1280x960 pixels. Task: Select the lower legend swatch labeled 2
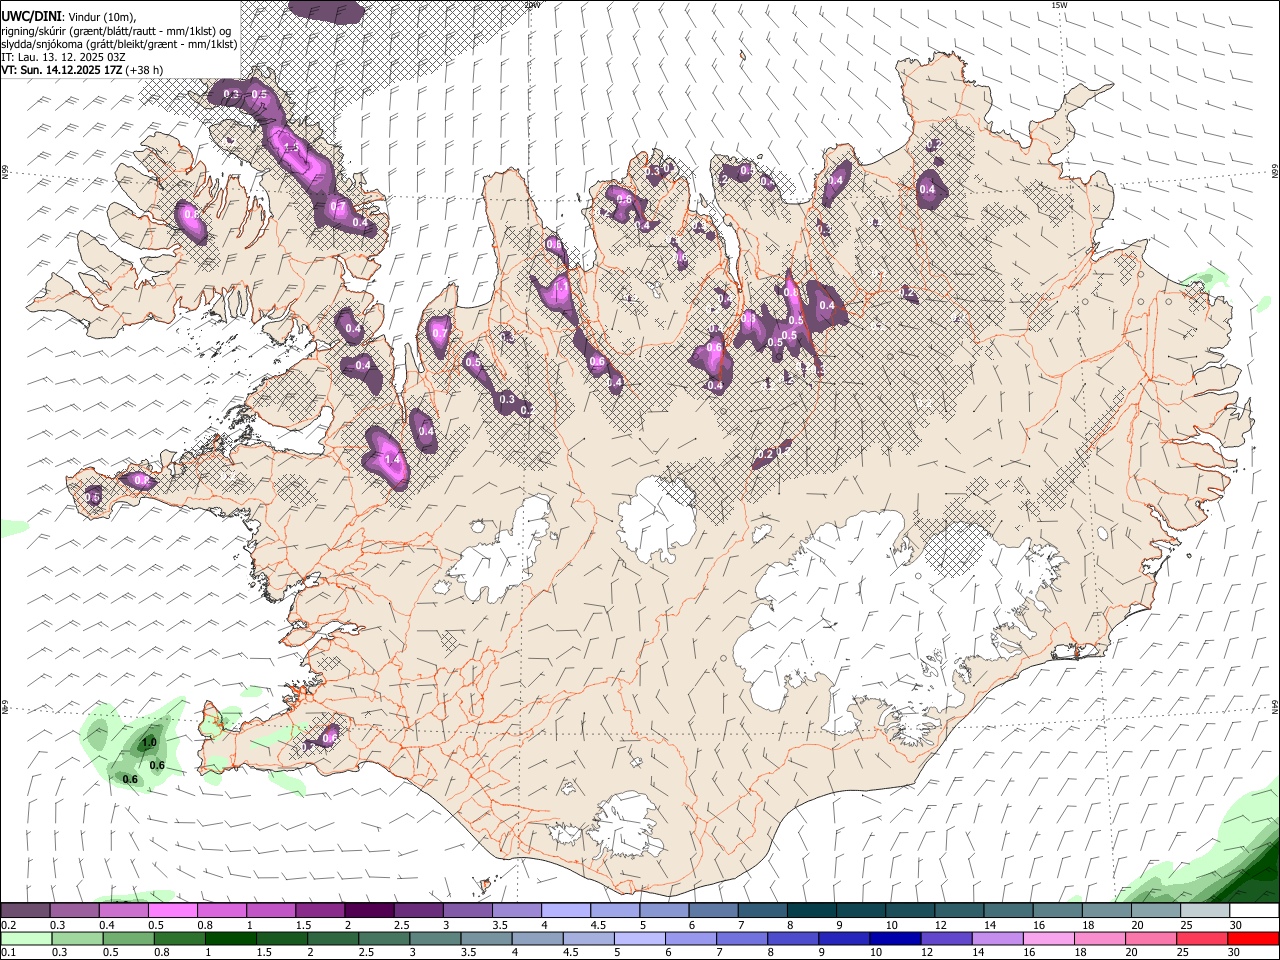pyautogui.click(x=333, y=938)
